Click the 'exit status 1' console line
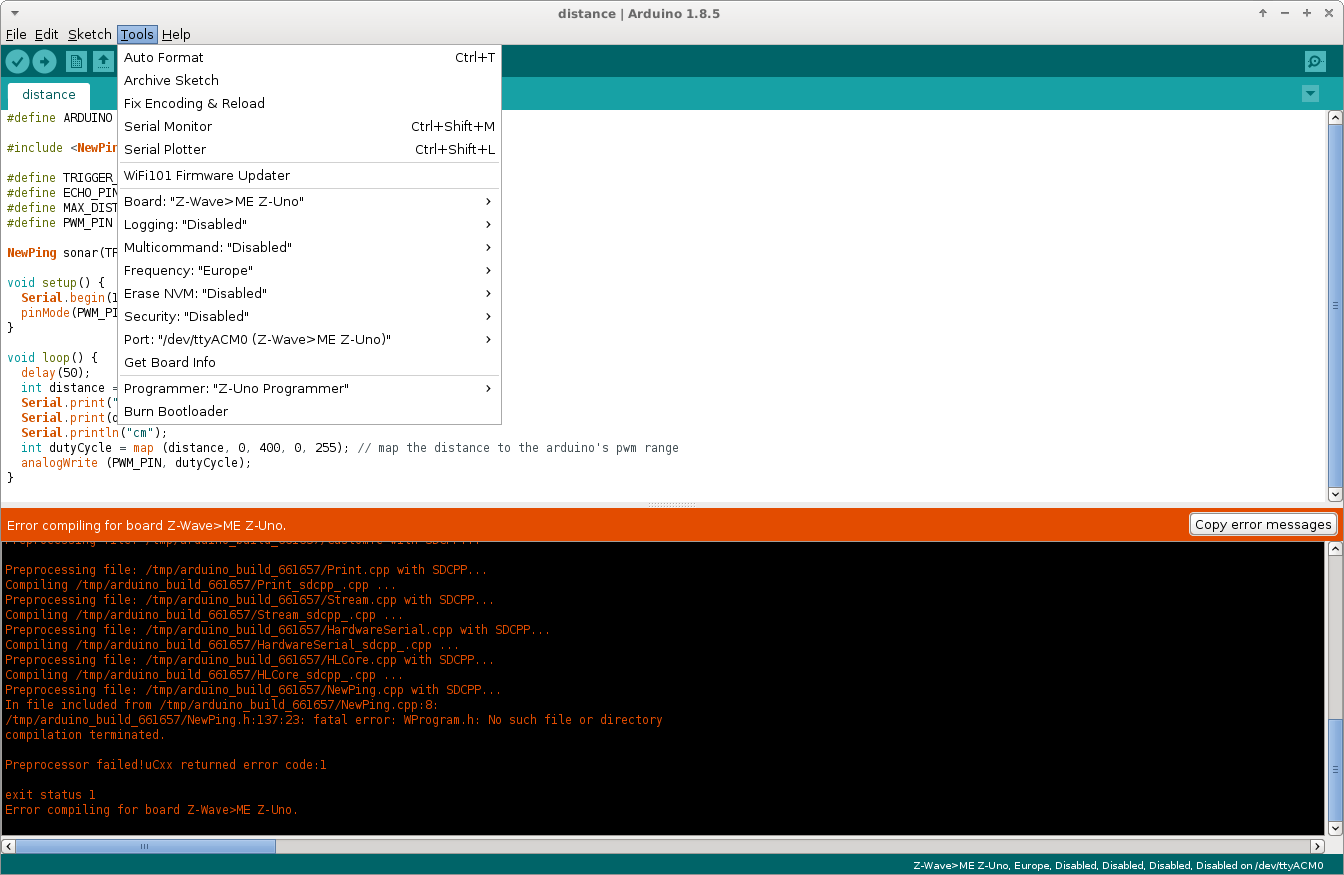Screen dimensions: 1344x875 51,795
